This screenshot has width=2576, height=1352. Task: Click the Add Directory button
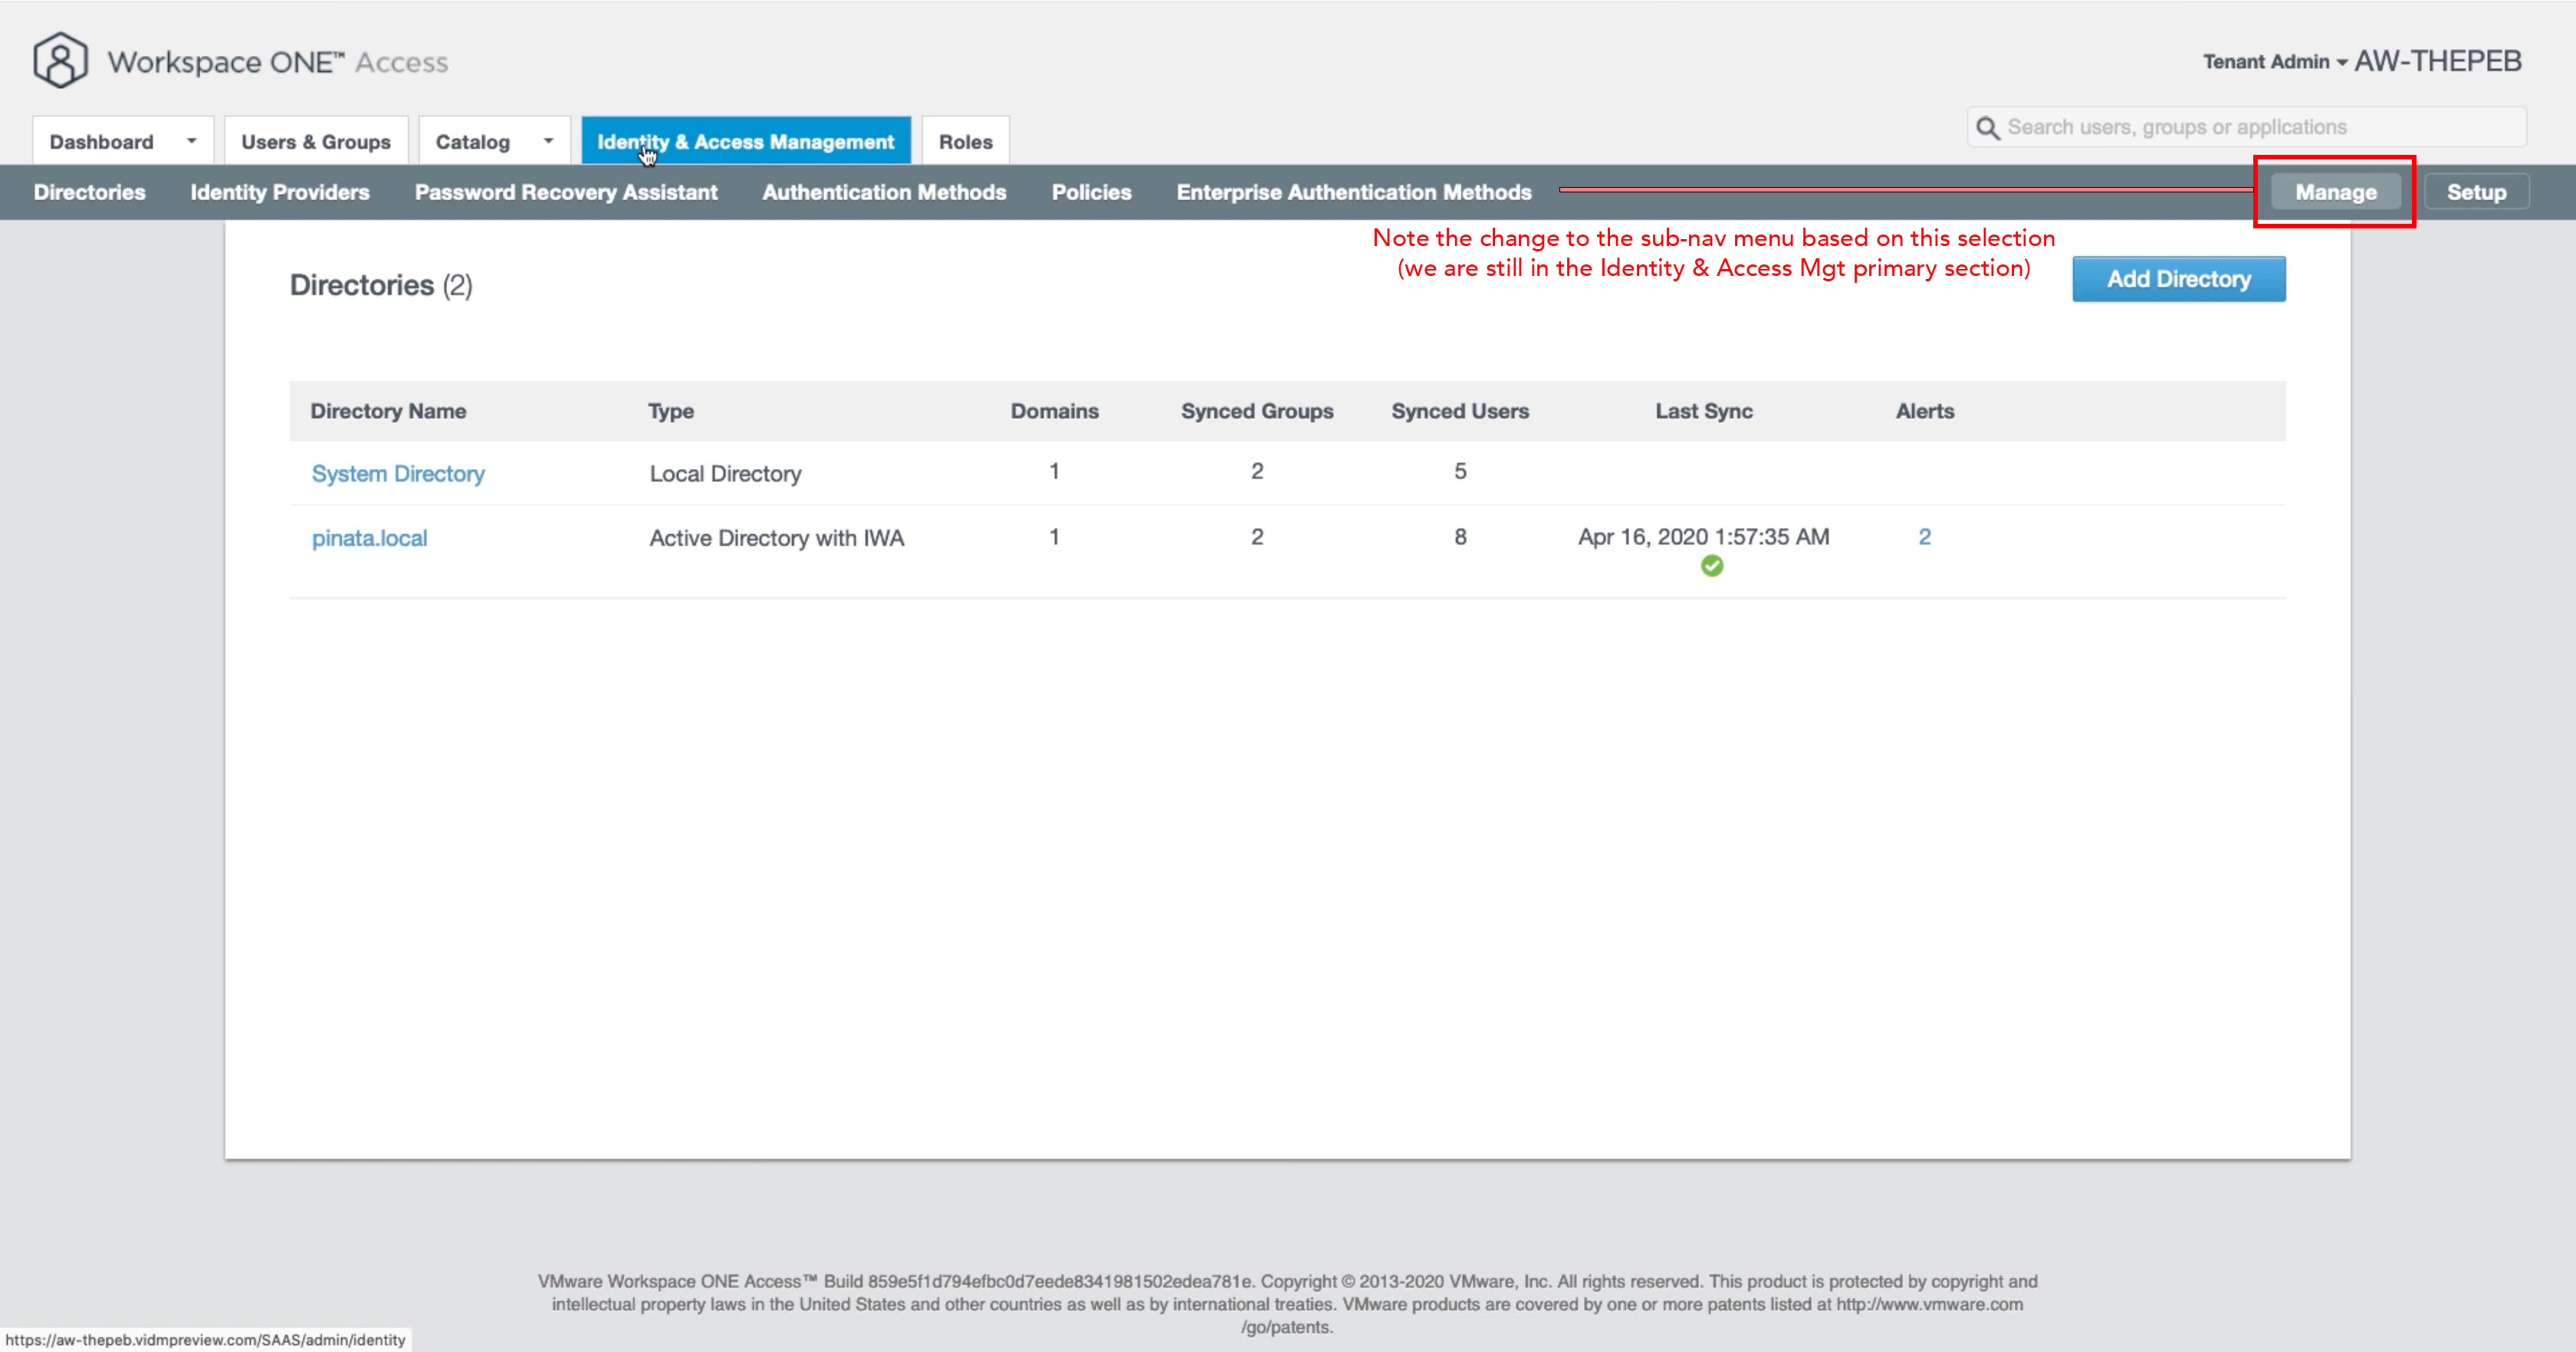2178,279
